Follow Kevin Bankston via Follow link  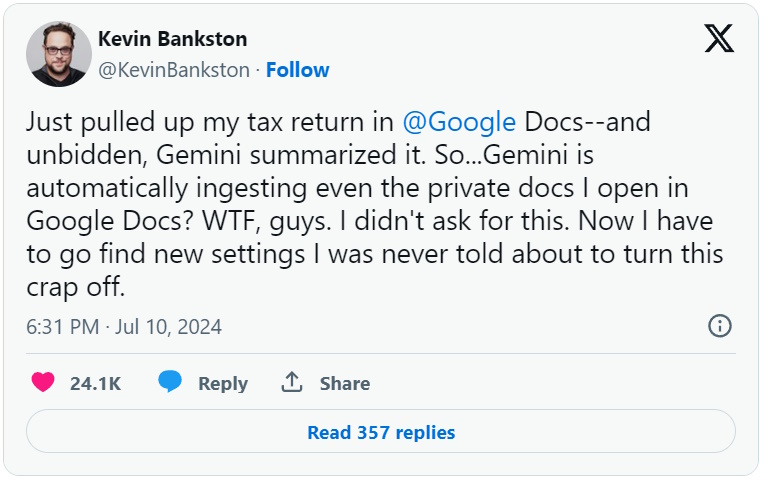click(x=298, y=70)
